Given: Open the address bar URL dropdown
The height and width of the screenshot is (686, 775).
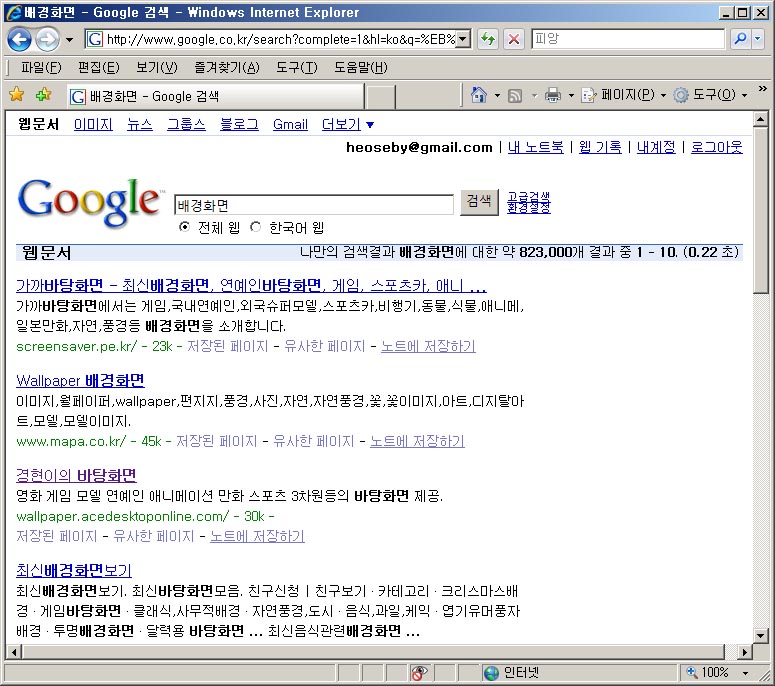Looking at the screenshot, I should click(x=463, y=39).
